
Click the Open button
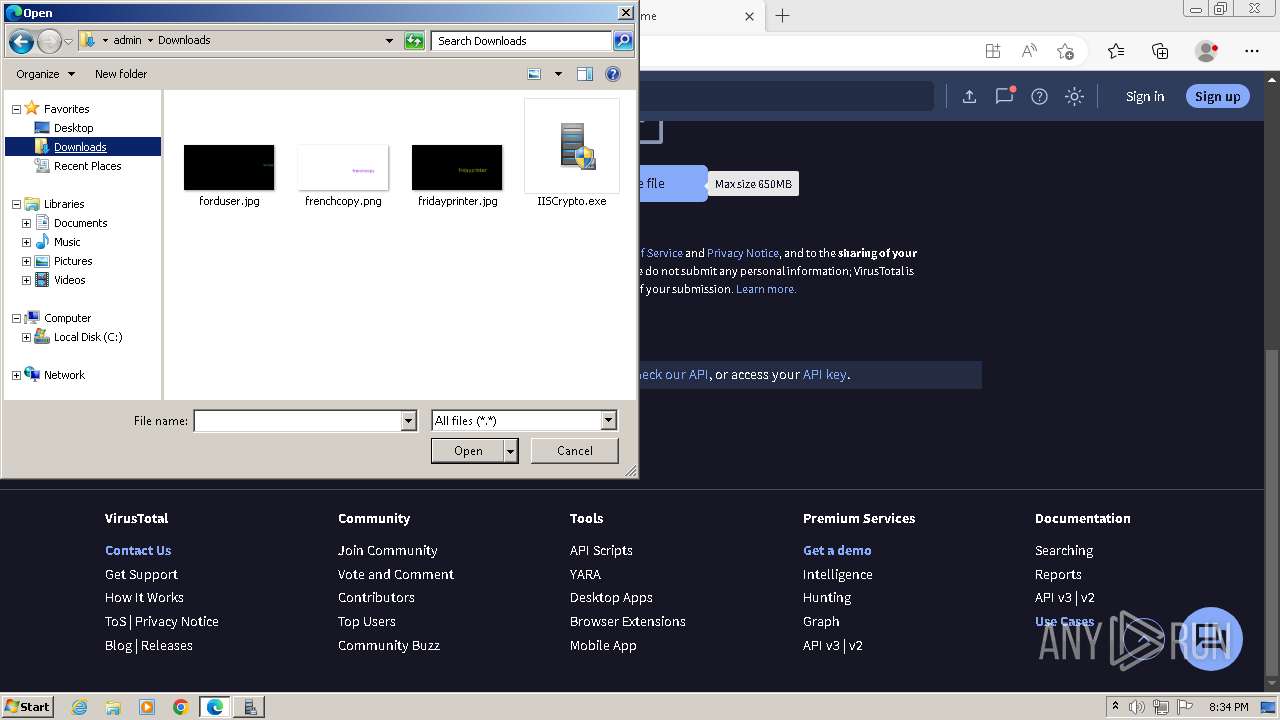click(x=468, y=451)
